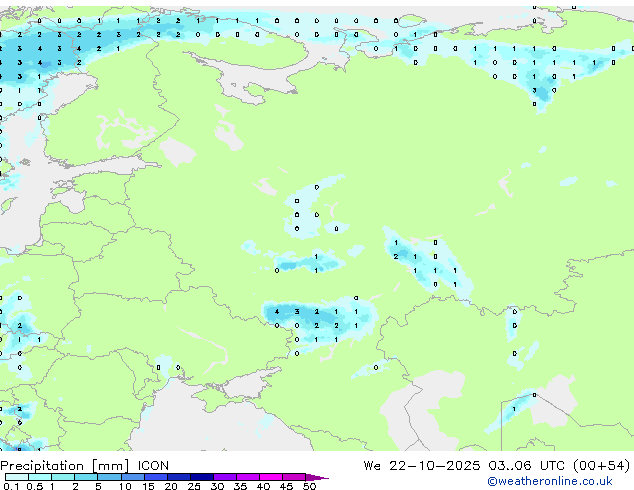Image resolution: width=634 pixels, height=490 pixels.
Task: Select the 35–40 mm legend color box
Action: click(x=248, y=477)
